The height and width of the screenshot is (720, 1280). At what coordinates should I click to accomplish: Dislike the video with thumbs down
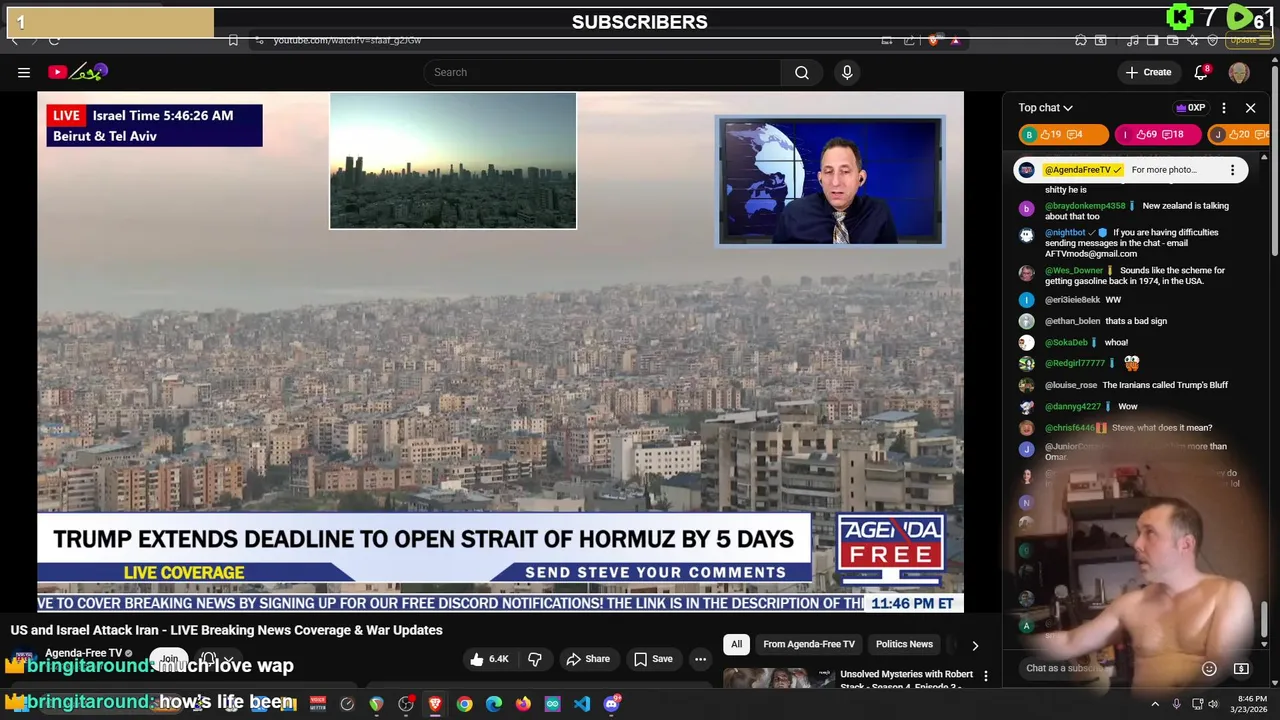pos(535,659)
